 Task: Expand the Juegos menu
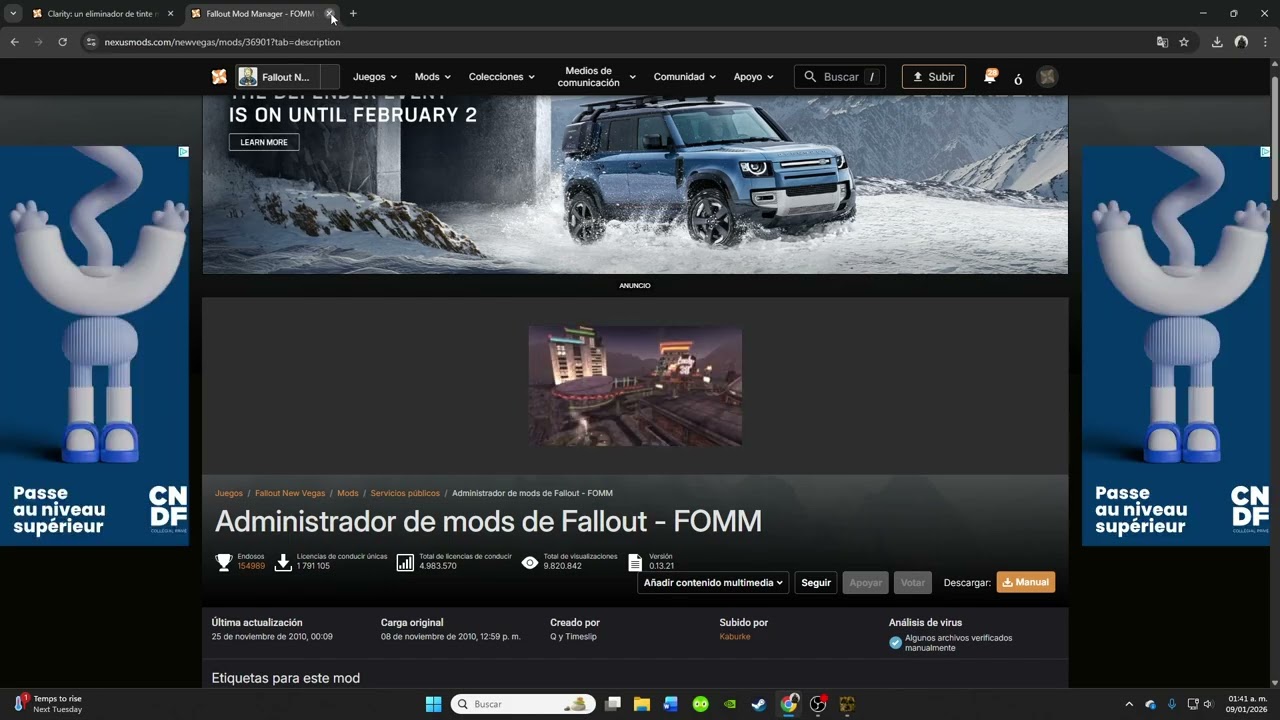point(375,77)
